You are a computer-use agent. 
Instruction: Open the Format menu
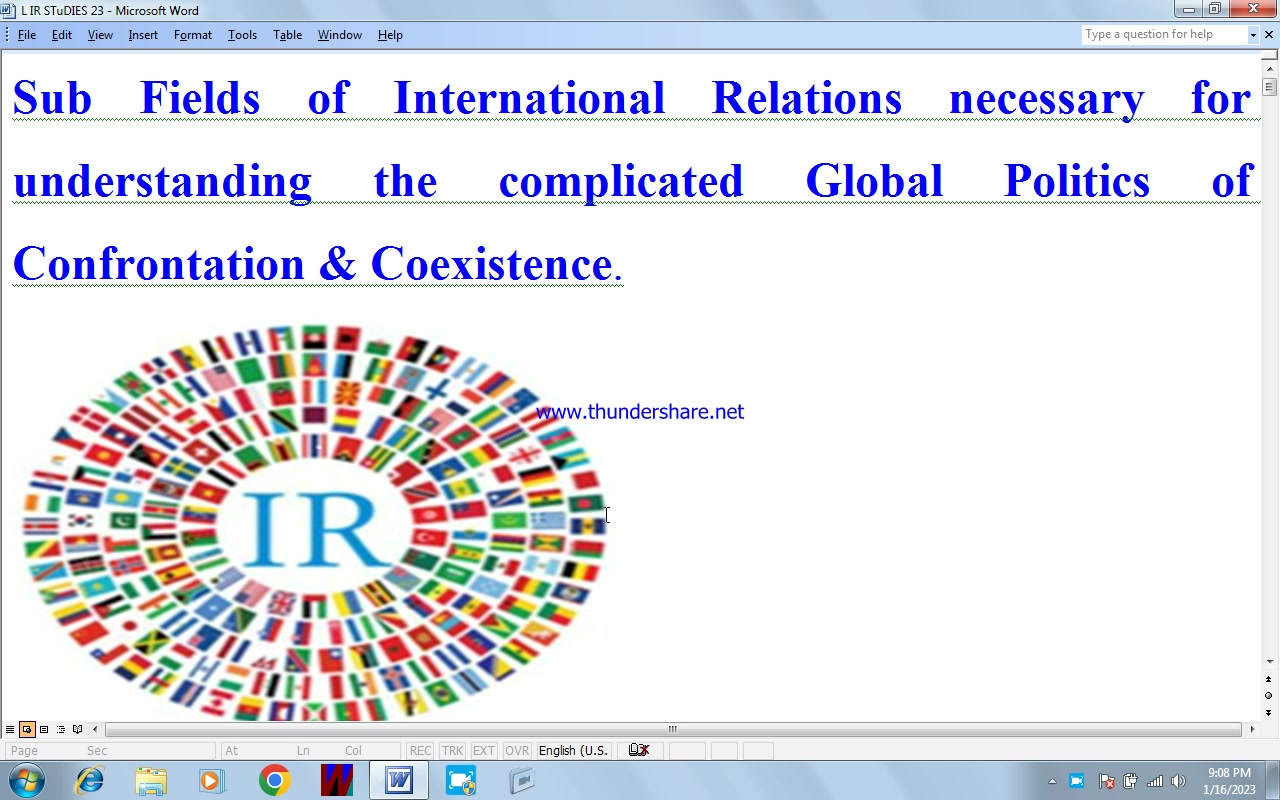(192, 34)
